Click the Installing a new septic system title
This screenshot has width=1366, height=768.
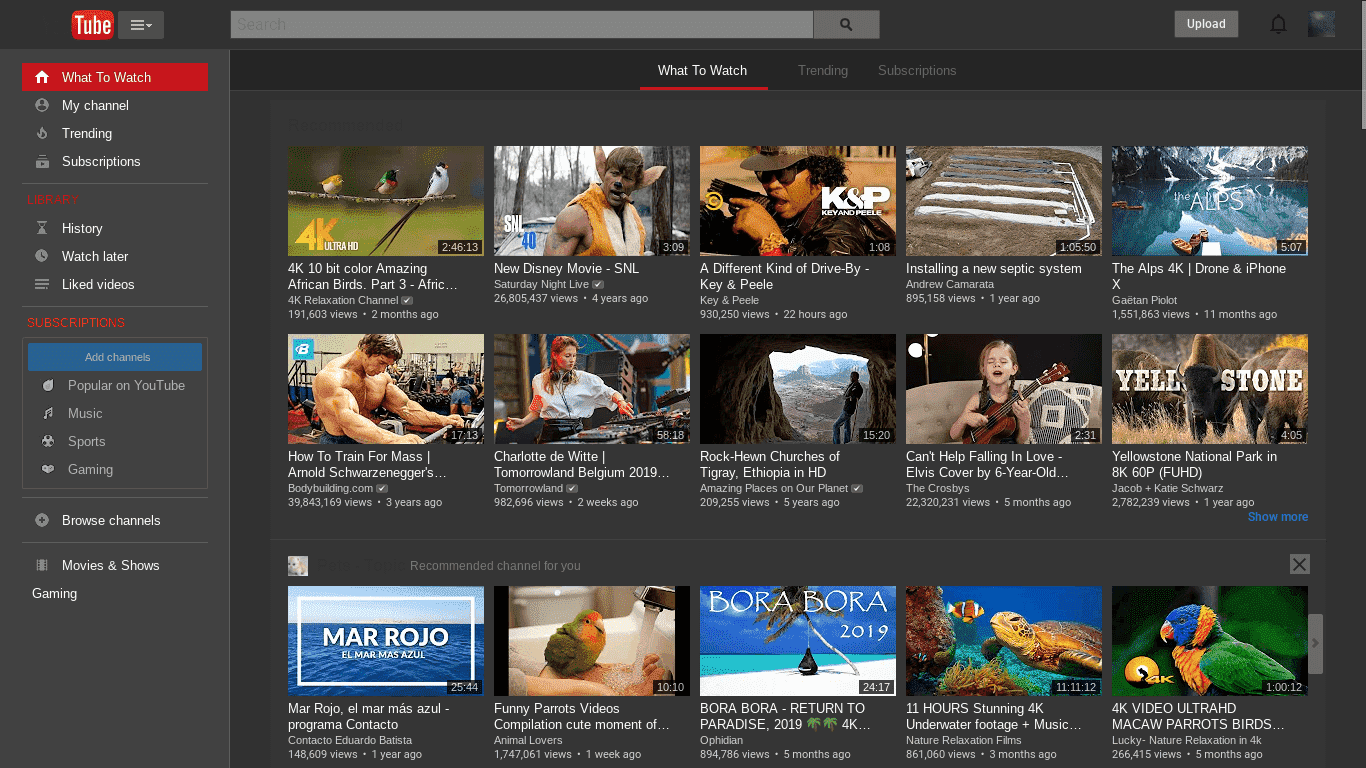(x=993, y=268)
